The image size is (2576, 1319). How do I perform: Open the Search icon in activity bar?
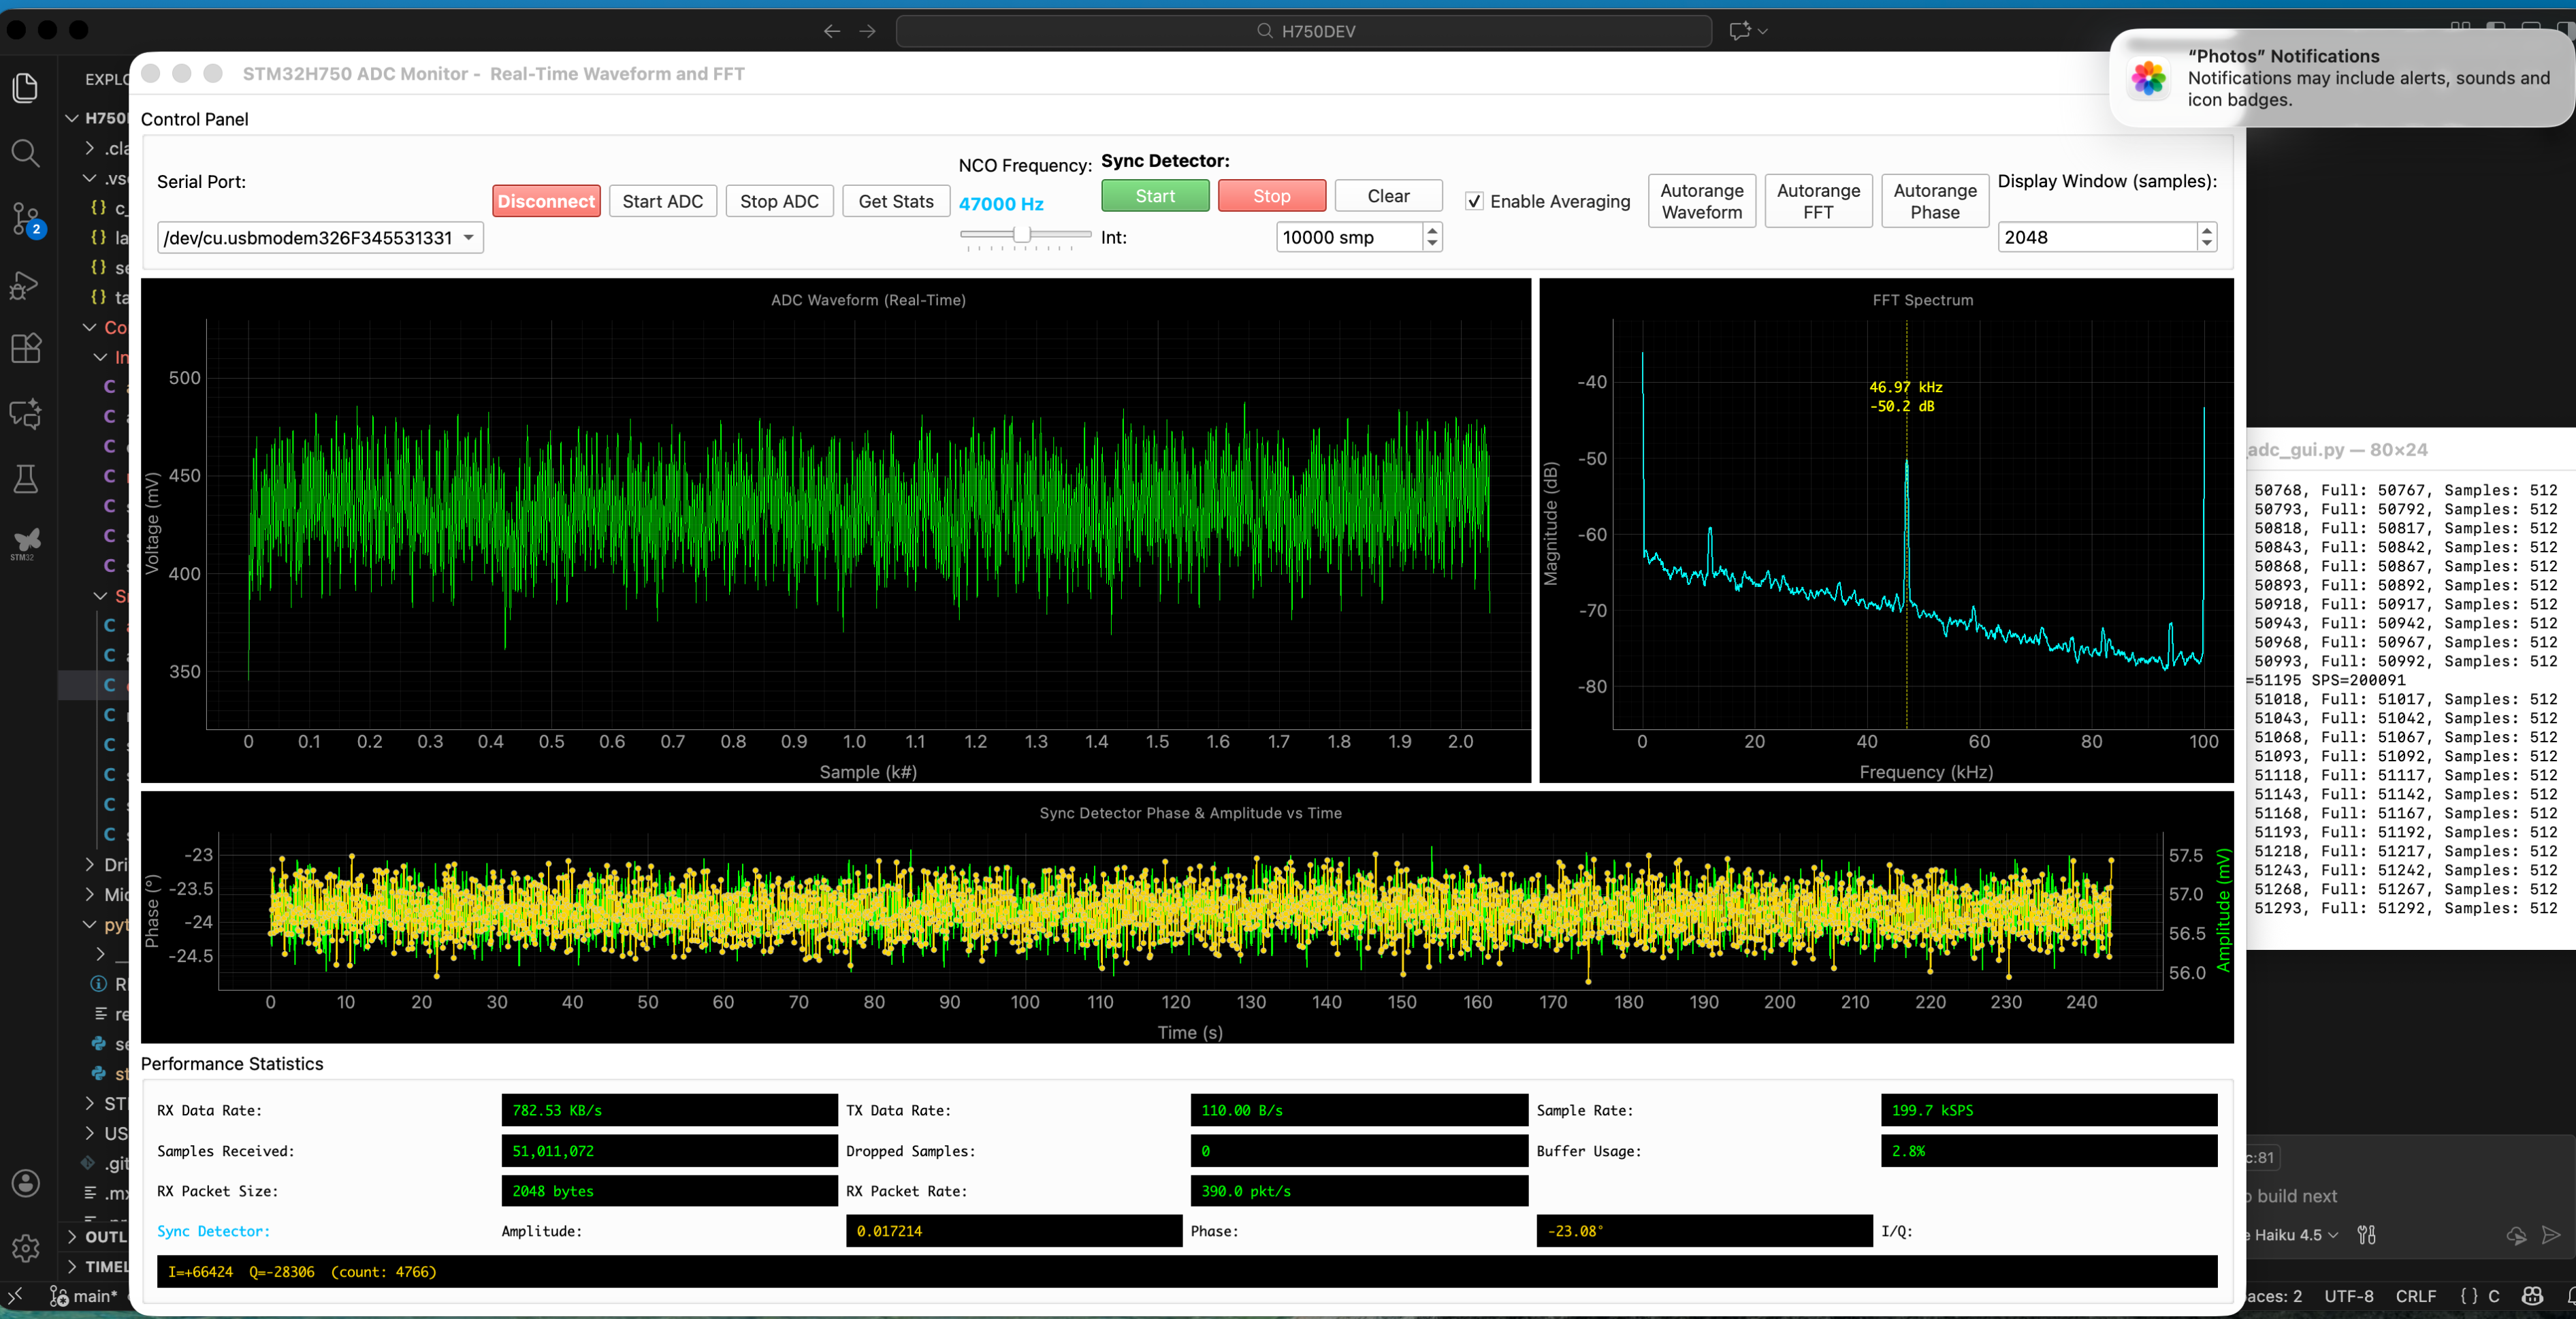pyautogui.click(x=26, y=153)
